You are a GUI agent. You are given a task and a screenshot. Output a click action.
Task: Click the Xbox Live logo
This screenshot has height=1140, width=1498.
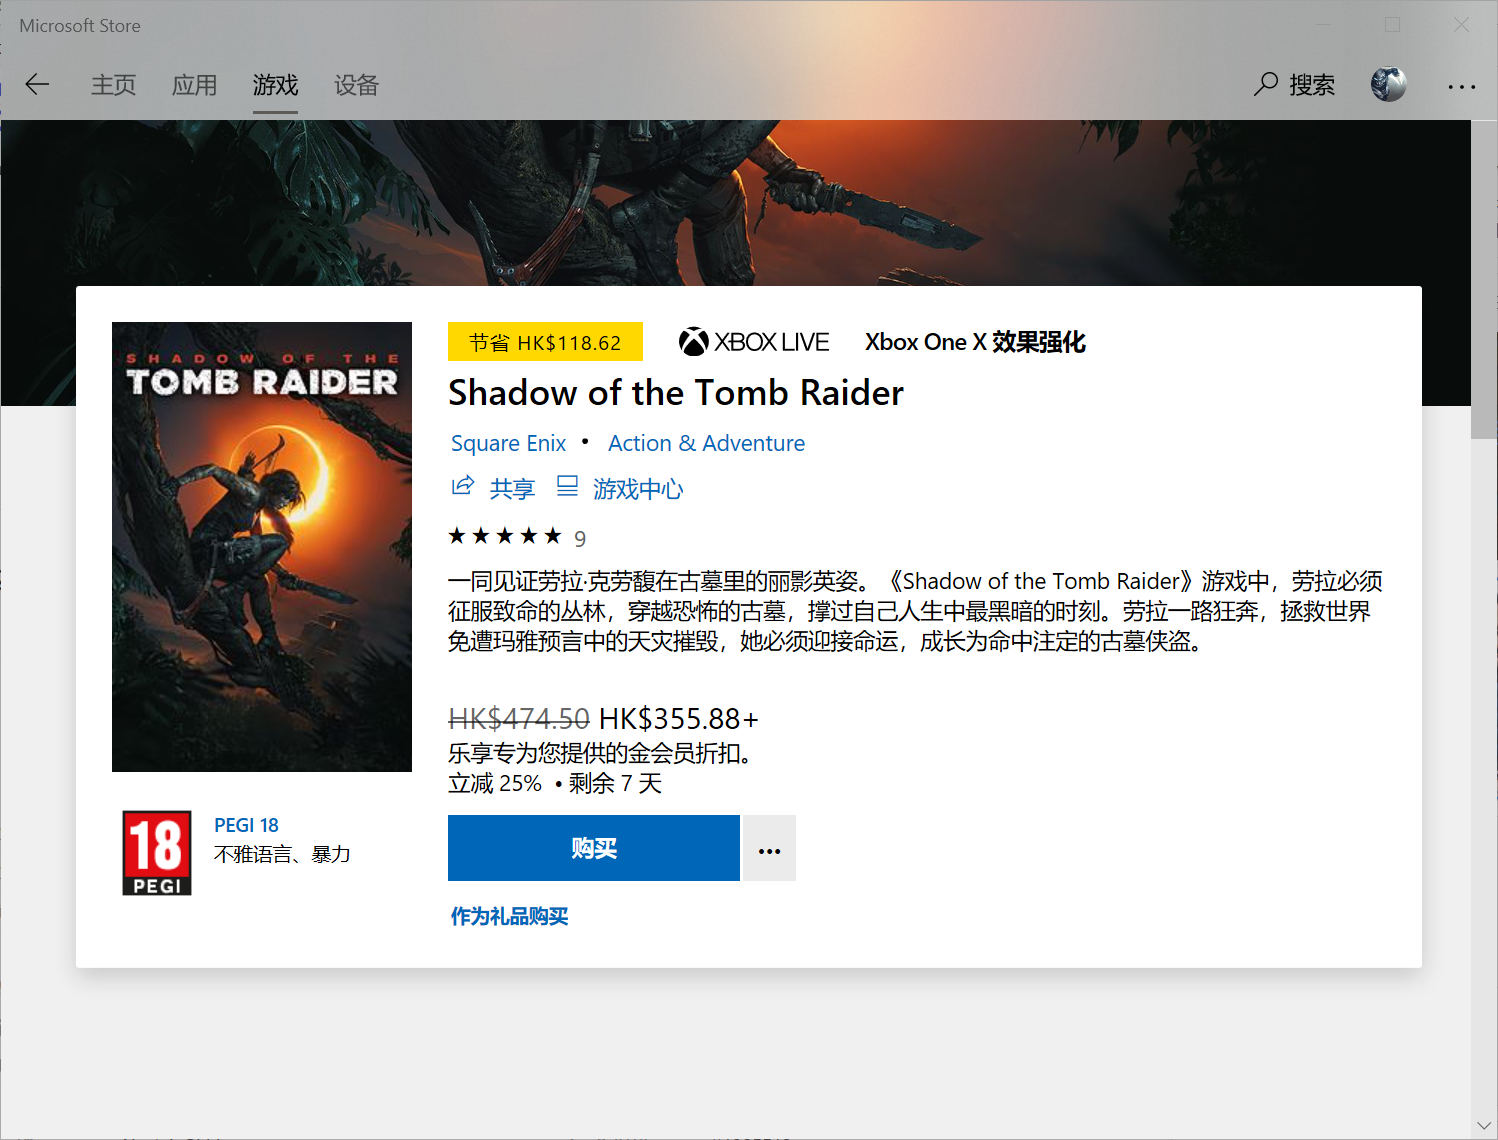click(754, 342)
